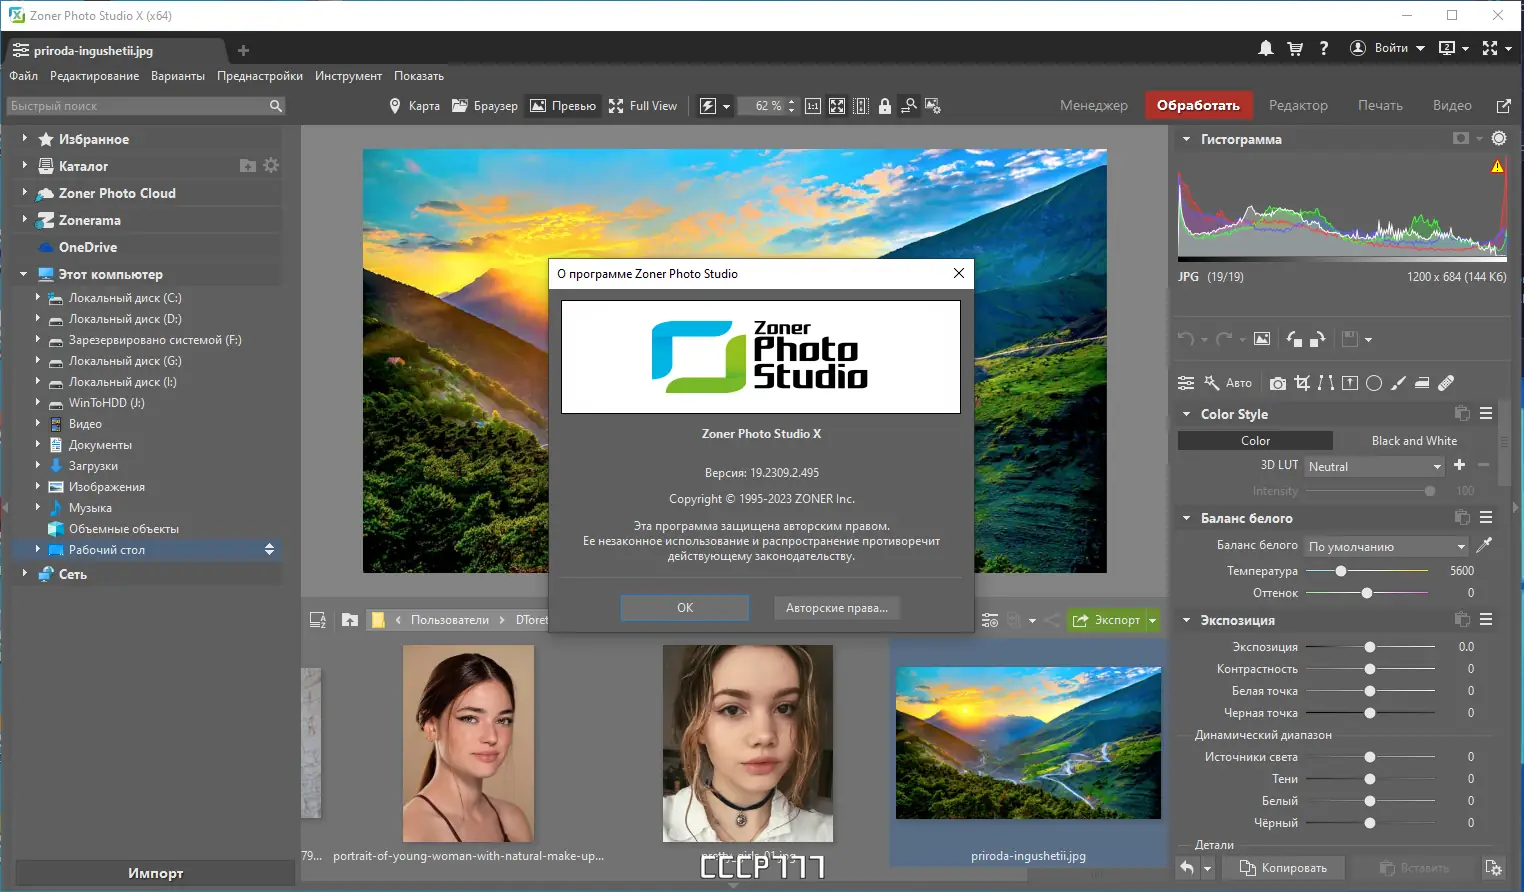Viewport: 1524px width, 892px height.
Task: Toggle the zoom lock padlock
Action: coord(885,106)
